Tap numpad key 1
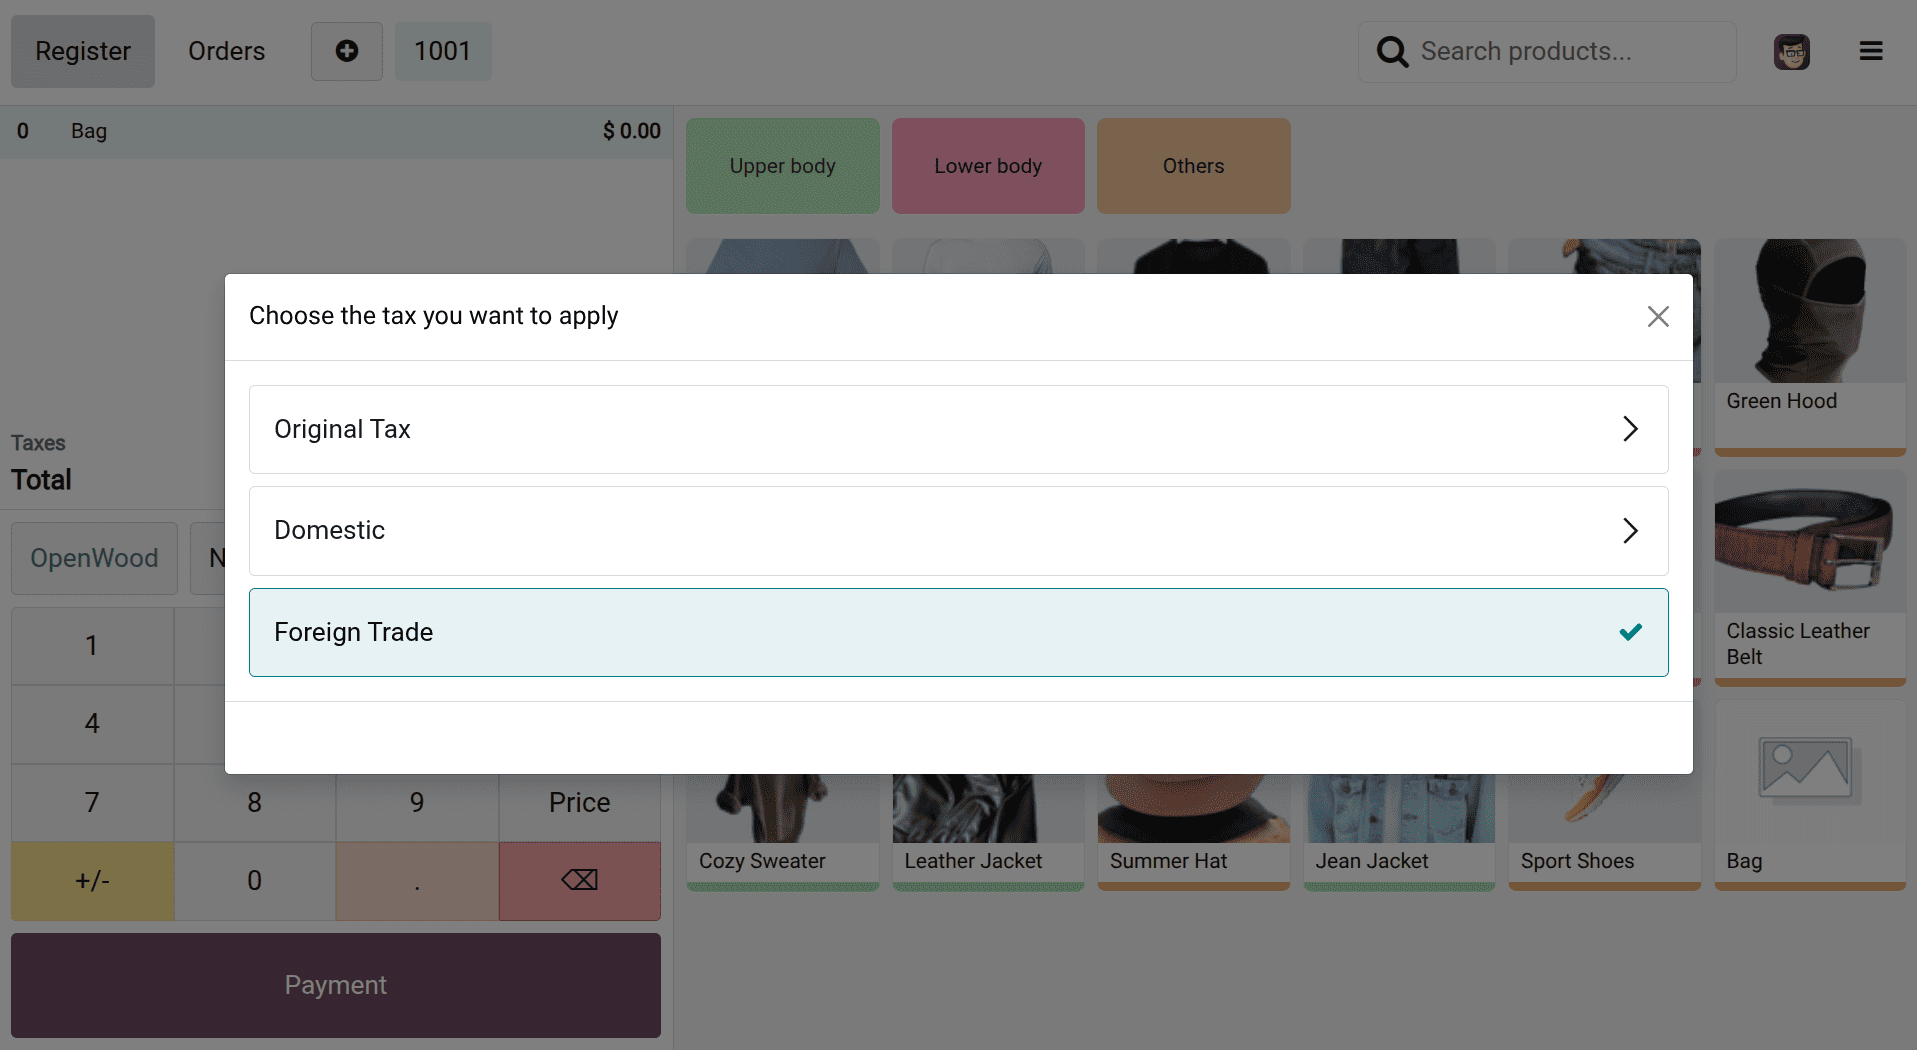Screen dimensions: 1917x1050 coord(92,646)
